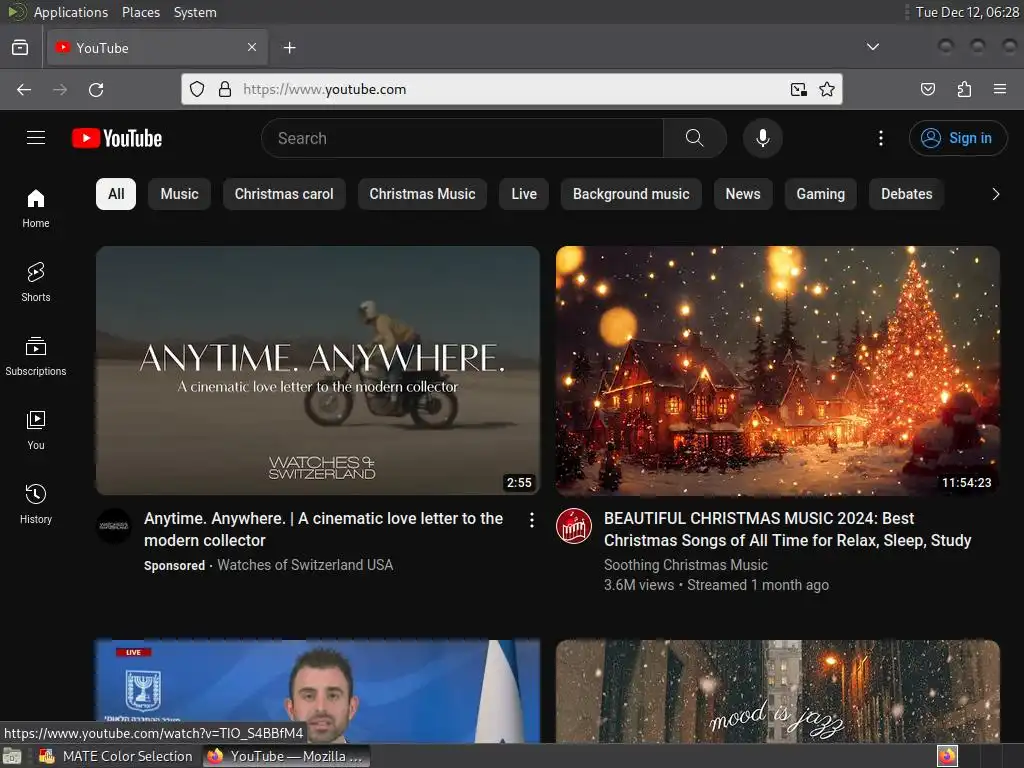This screenshot has height=768, width=1024.
Task: Click the magnifier search button
Action: click(x=694, y=138)
